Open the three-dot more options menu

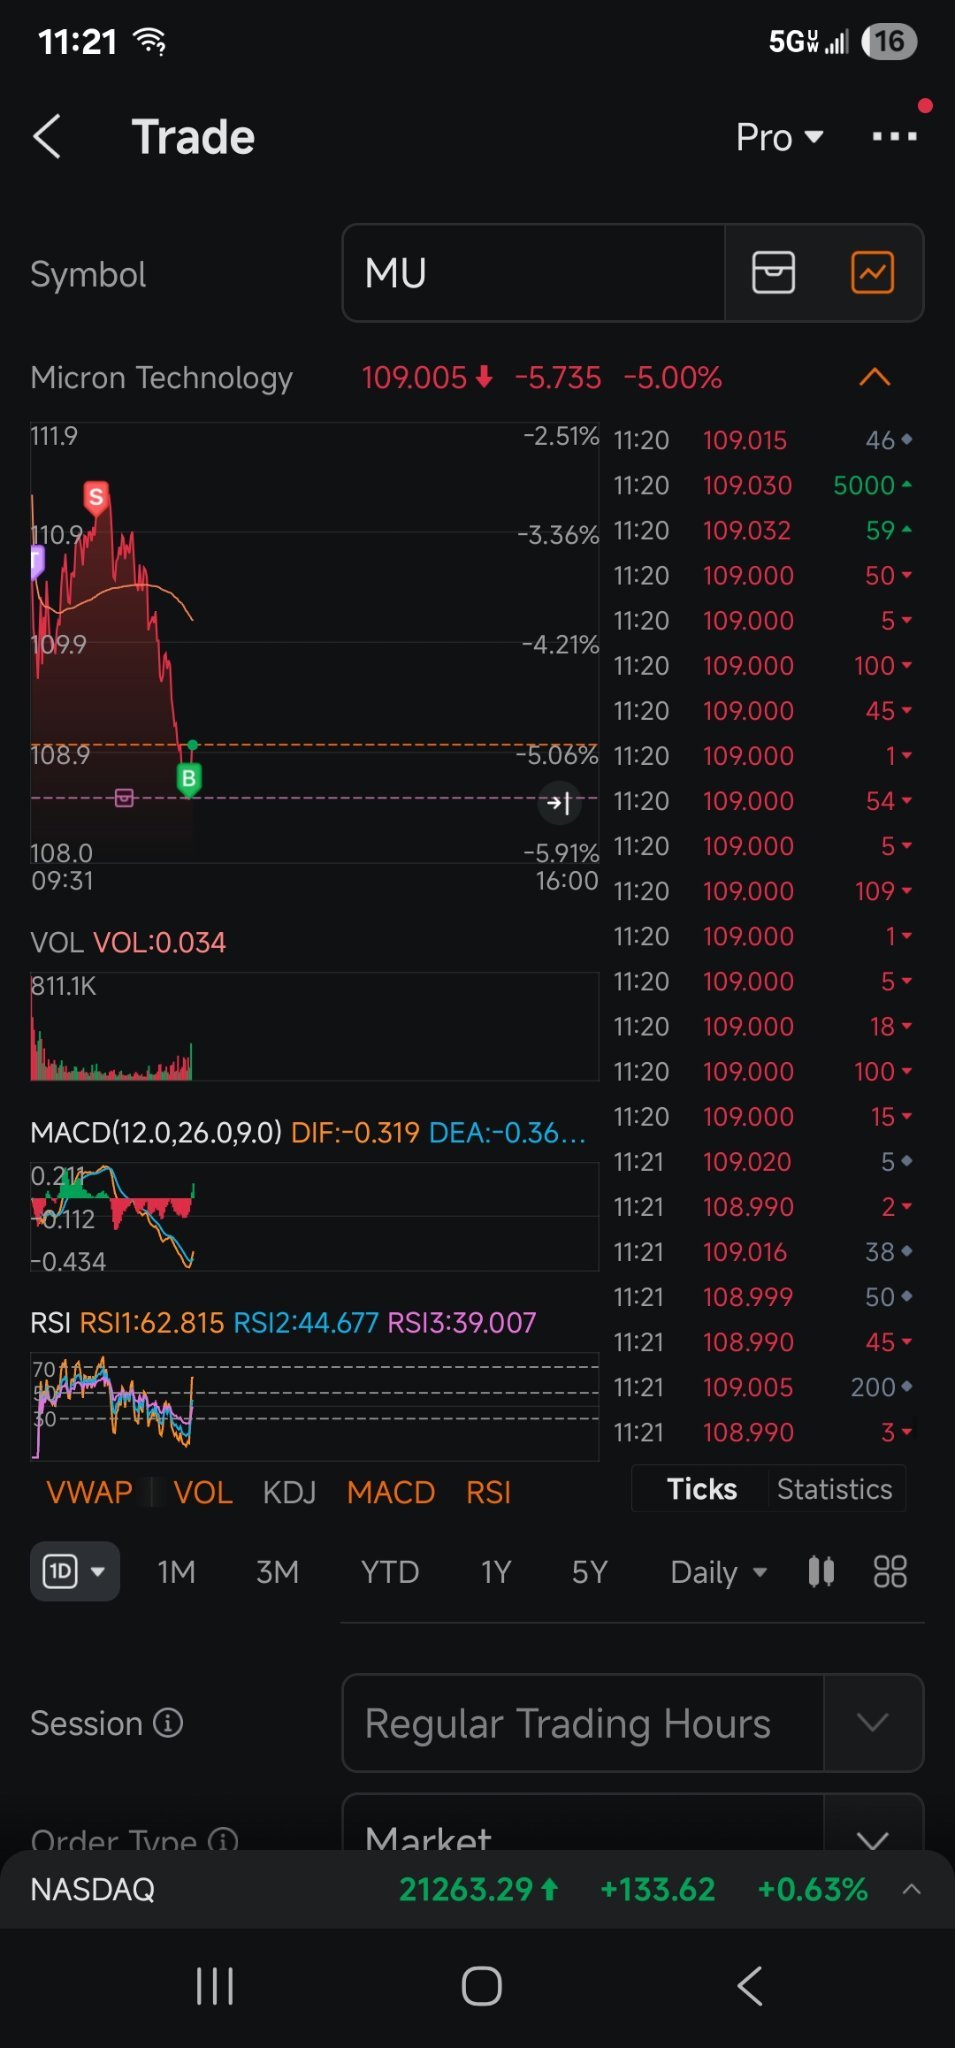pos(894,136)
